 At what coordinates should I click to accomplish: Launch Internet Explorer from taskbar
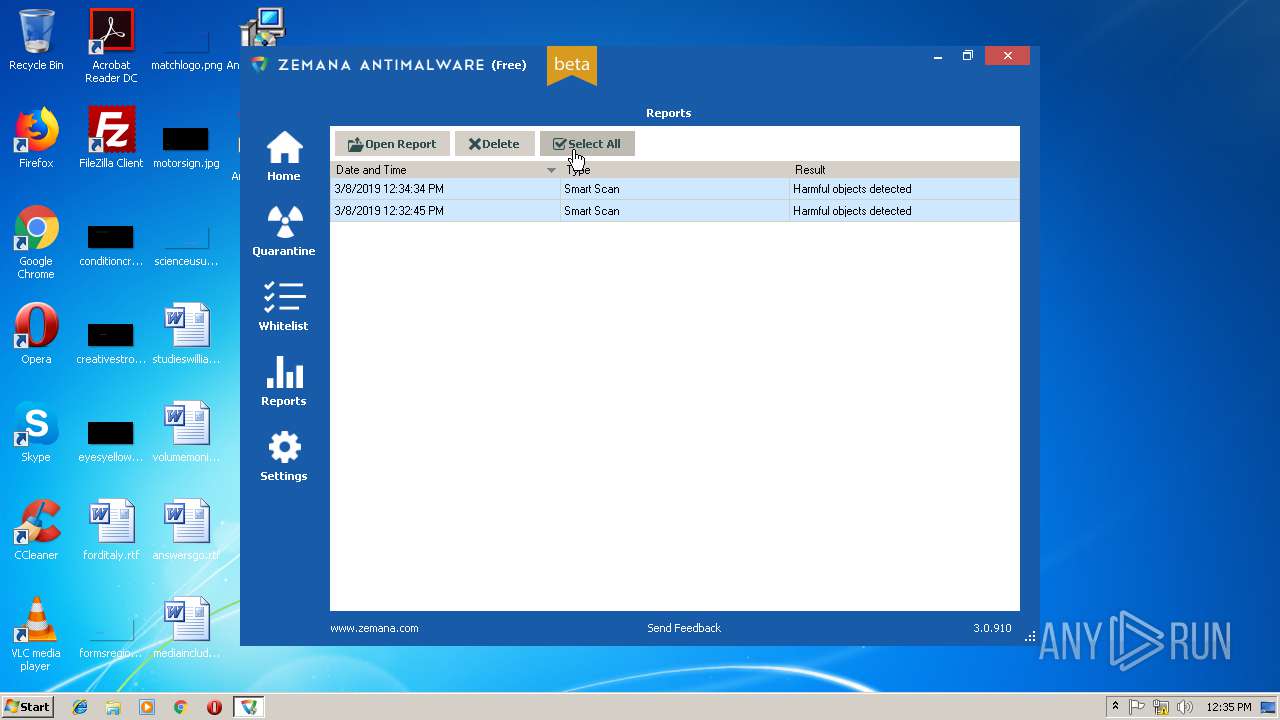(x=80, y=707)
